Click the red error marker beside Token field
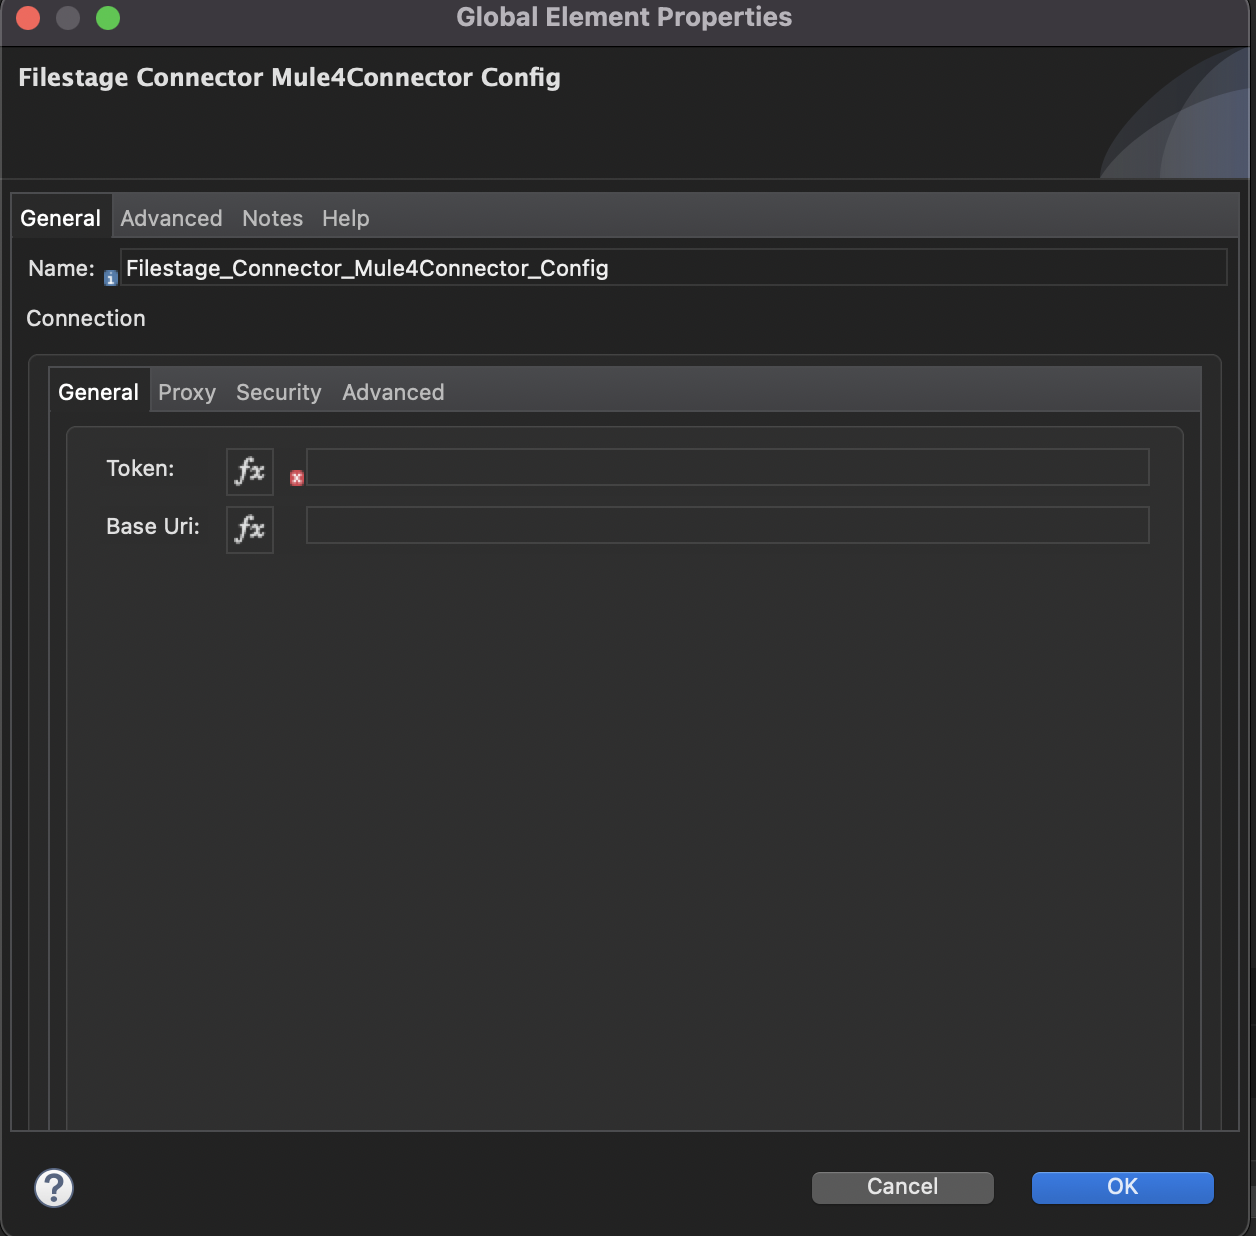This screenshot has height=1236, width=1256. coord(297,478)
